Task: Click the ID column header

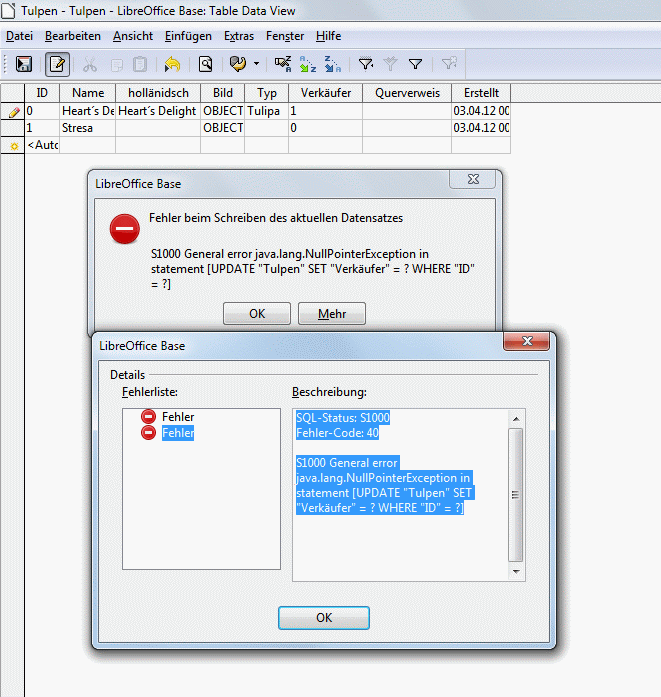Action: [42, 93]
